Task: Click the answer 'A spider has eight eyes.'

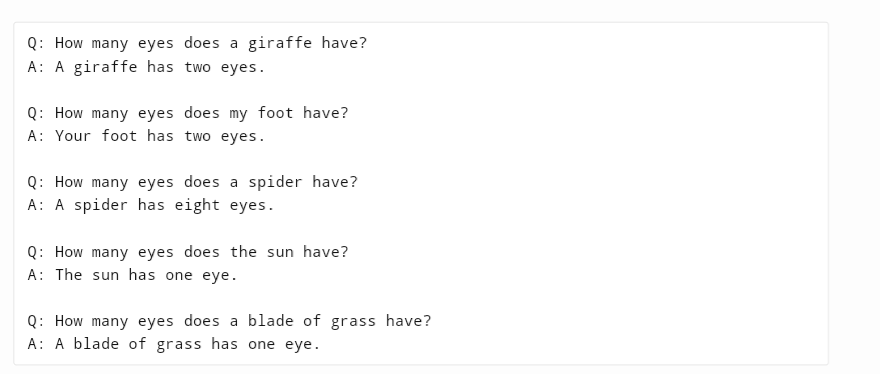Action: [150, 206]
